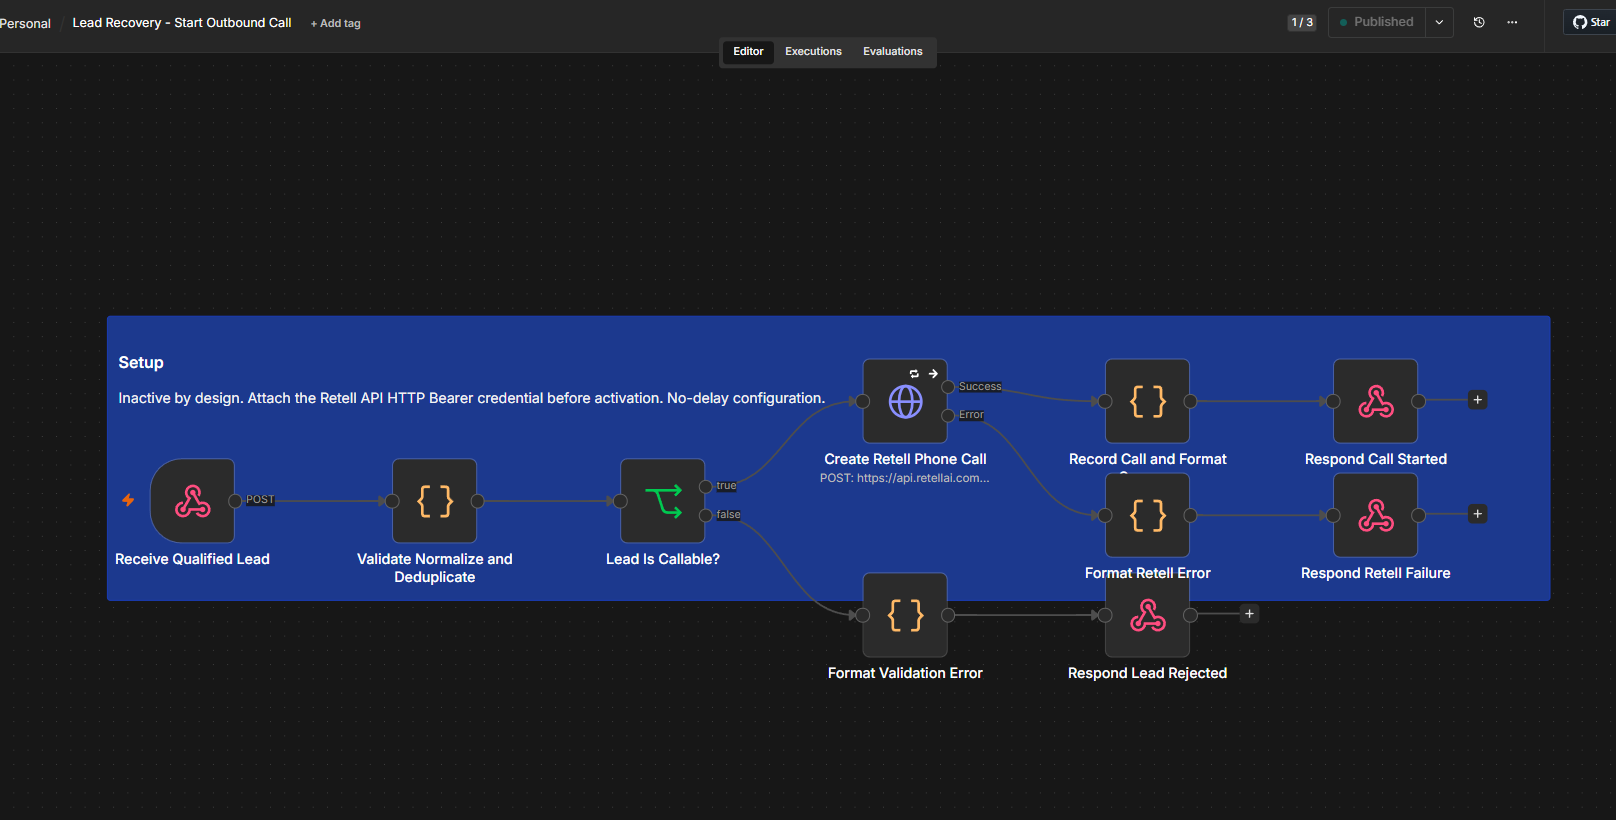Click the 'Format Validation Error' label

click(x=905, y=673)
